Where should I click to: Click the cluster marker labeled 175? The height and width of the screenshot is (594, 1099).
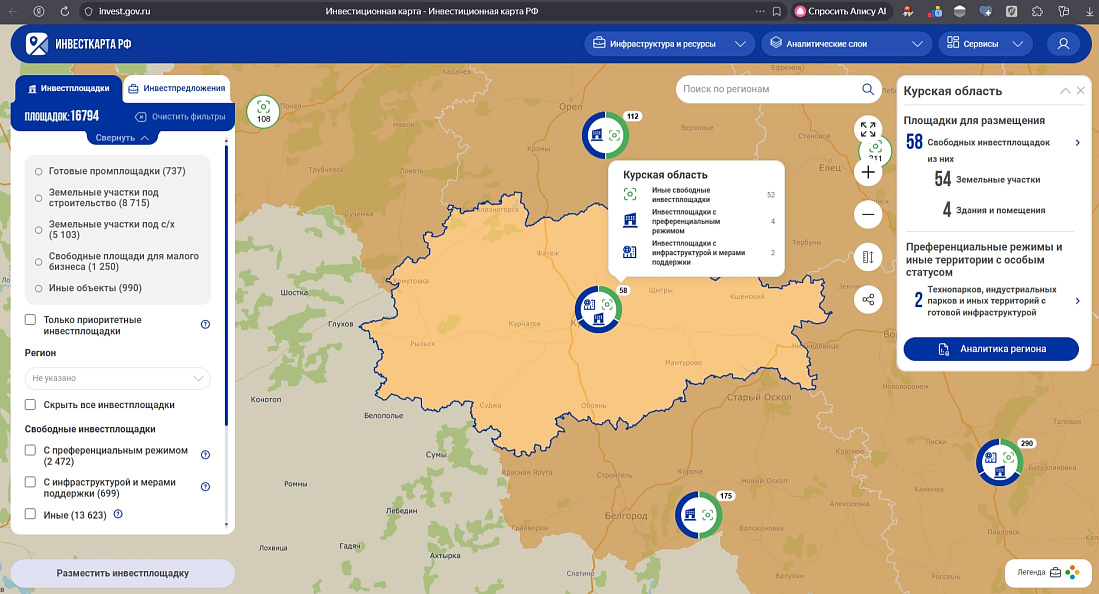699,515
